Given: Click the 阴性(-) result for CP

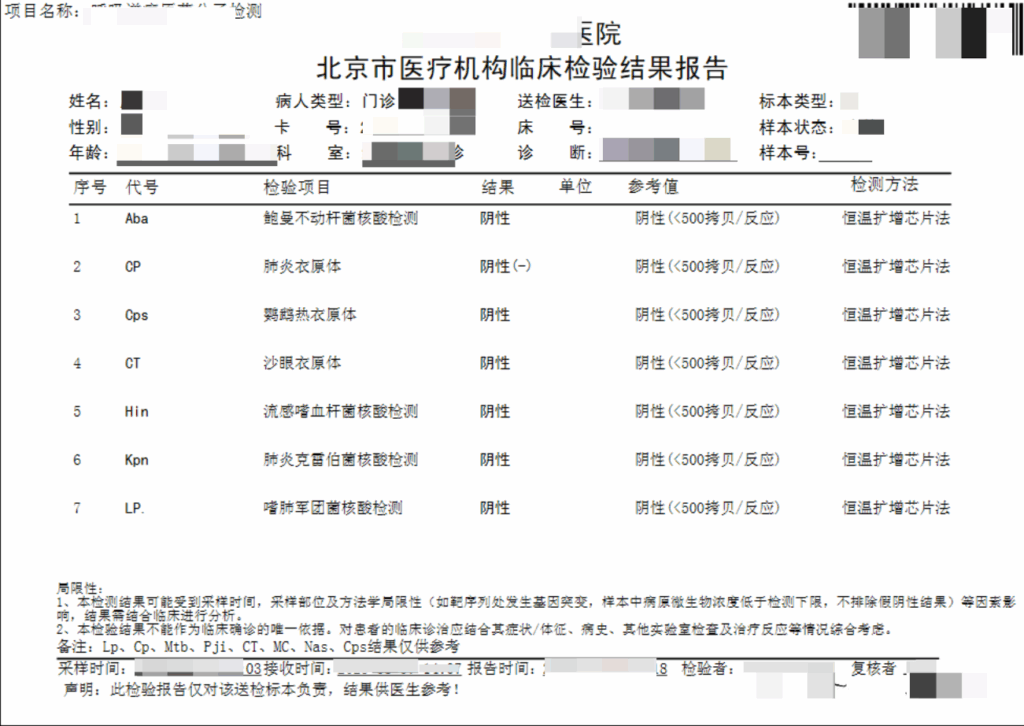Looking at the screenshot, I should click(x=505, y=267).
